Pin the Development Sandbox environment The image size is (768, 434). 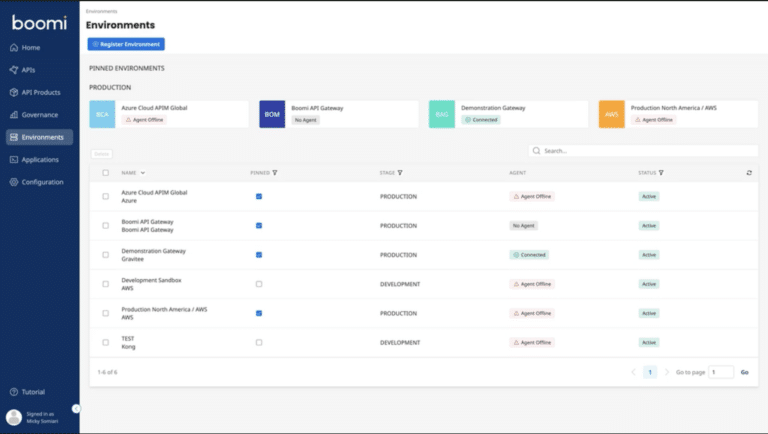tap(259, 284)
